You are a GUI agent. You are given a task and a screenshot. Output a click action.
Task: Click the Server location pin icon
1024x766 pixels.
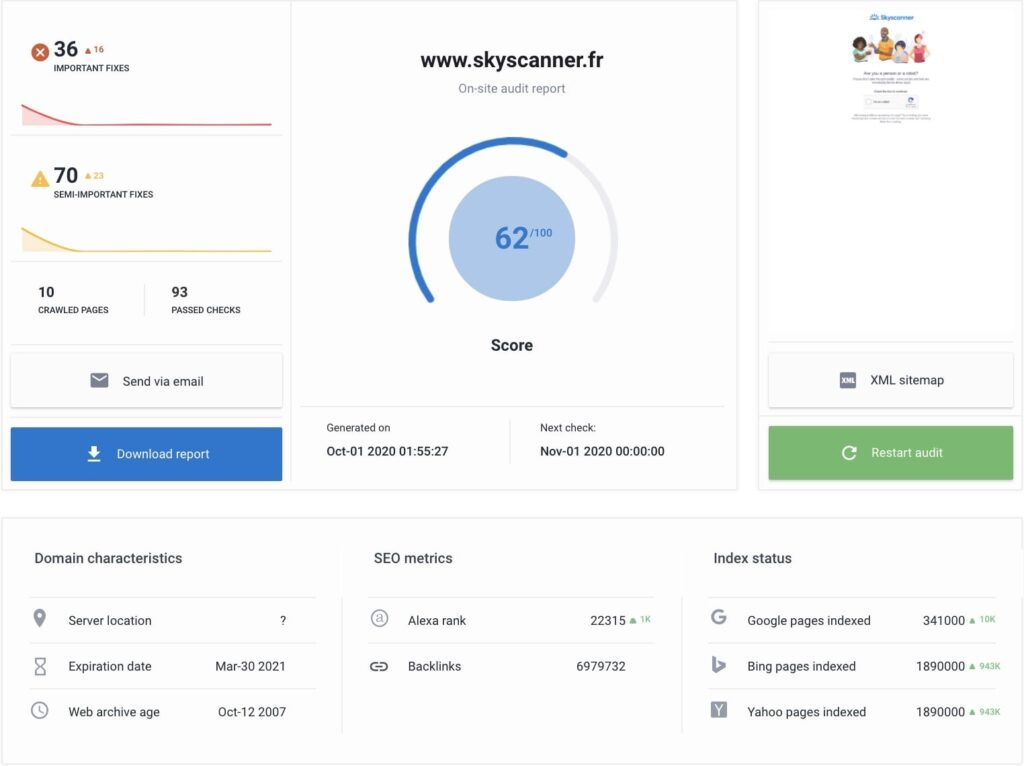tap(40, 618)
